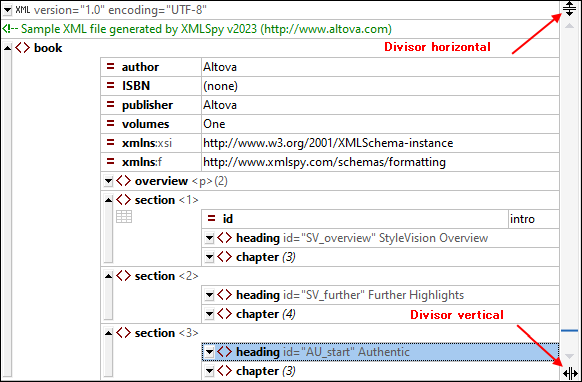Select the author value Altova
The height and width of the screenshot is (382, 582).
(x=220, y=67)
